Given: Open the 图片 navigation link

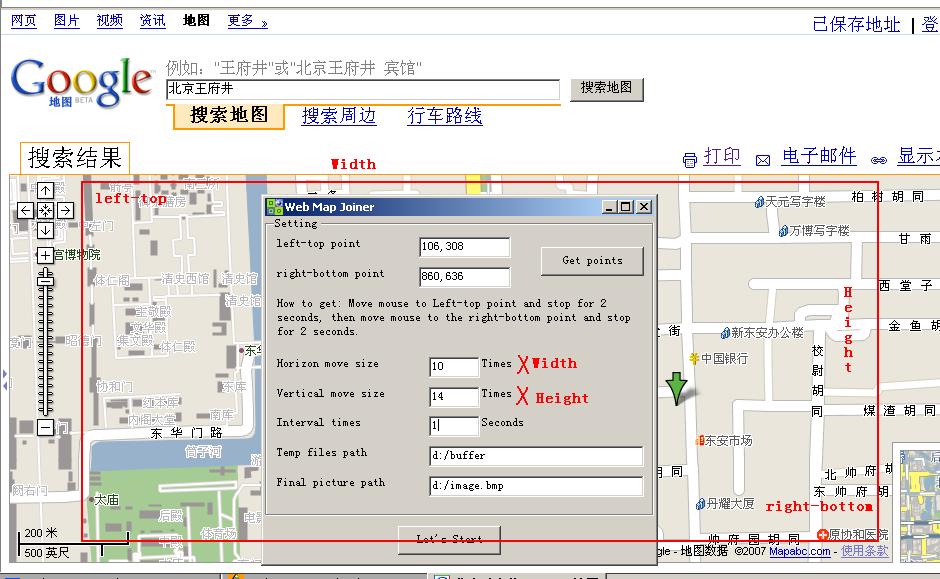Looking at the screenshot, I should point(67,21).
